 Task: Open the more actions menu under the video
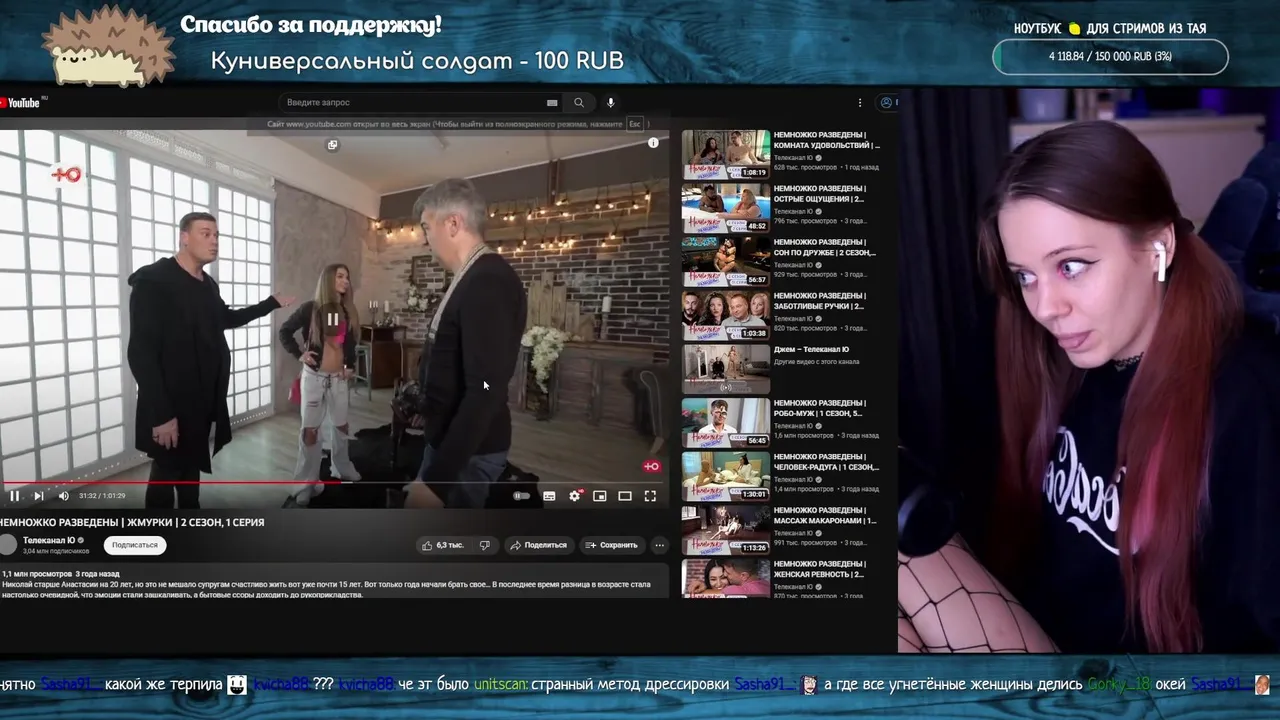click(659, 545)
